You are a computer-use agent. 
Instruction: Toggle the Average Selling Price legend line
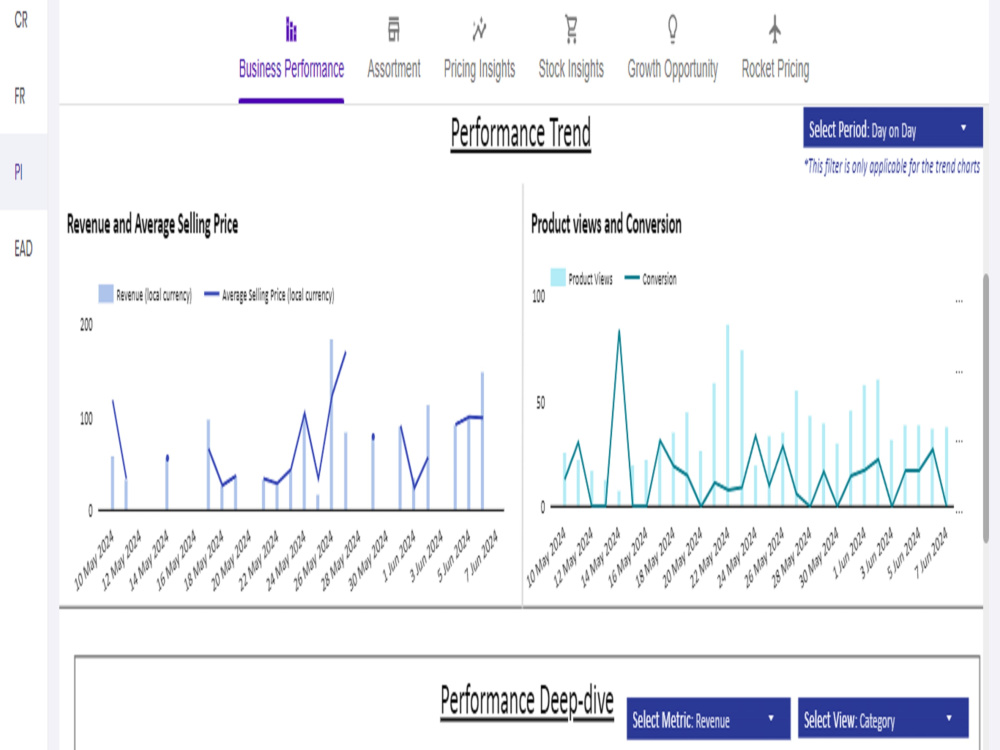pos(211,295)
